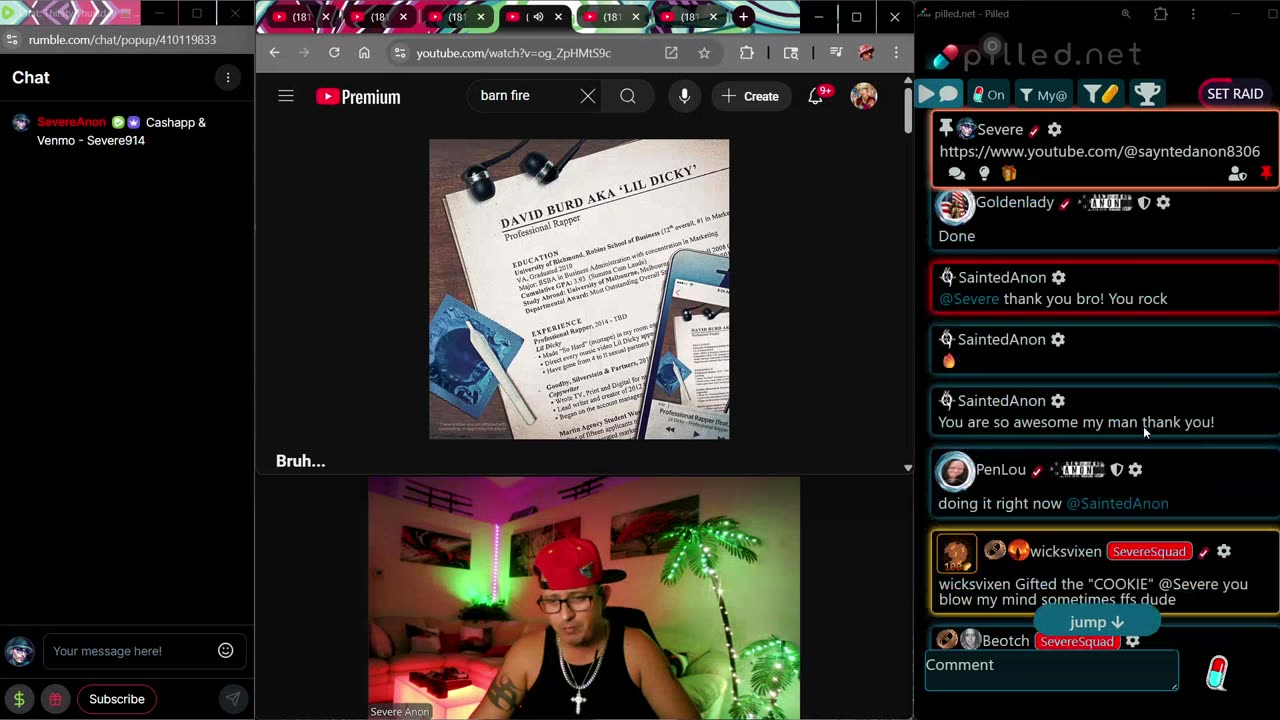Click the SET RAID button

coord(1235,93)
